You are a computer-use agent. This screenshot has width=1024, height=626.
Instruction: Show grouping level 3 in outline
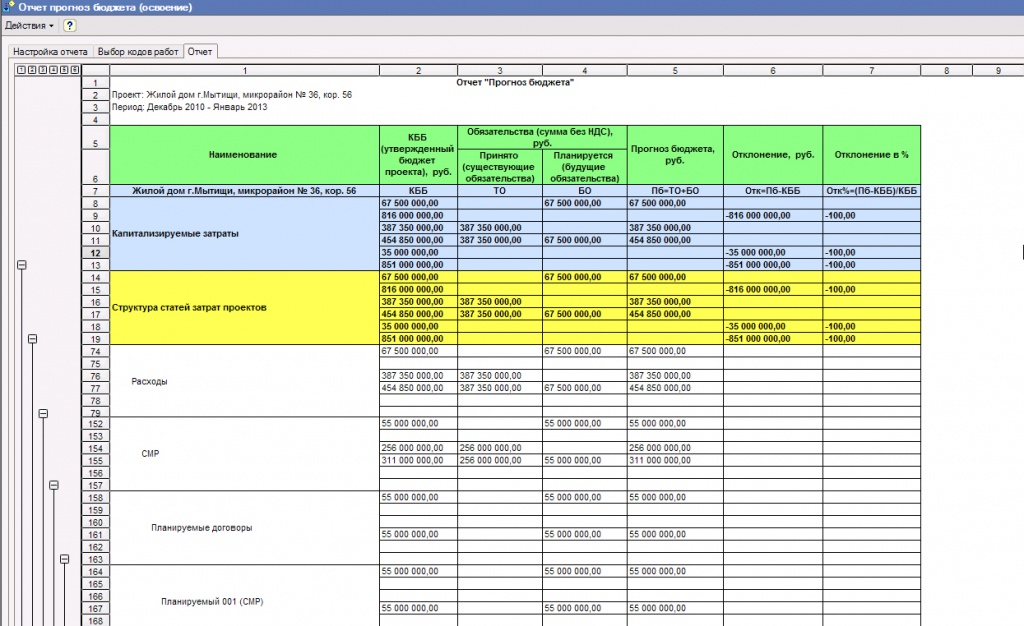pos(42,70)
